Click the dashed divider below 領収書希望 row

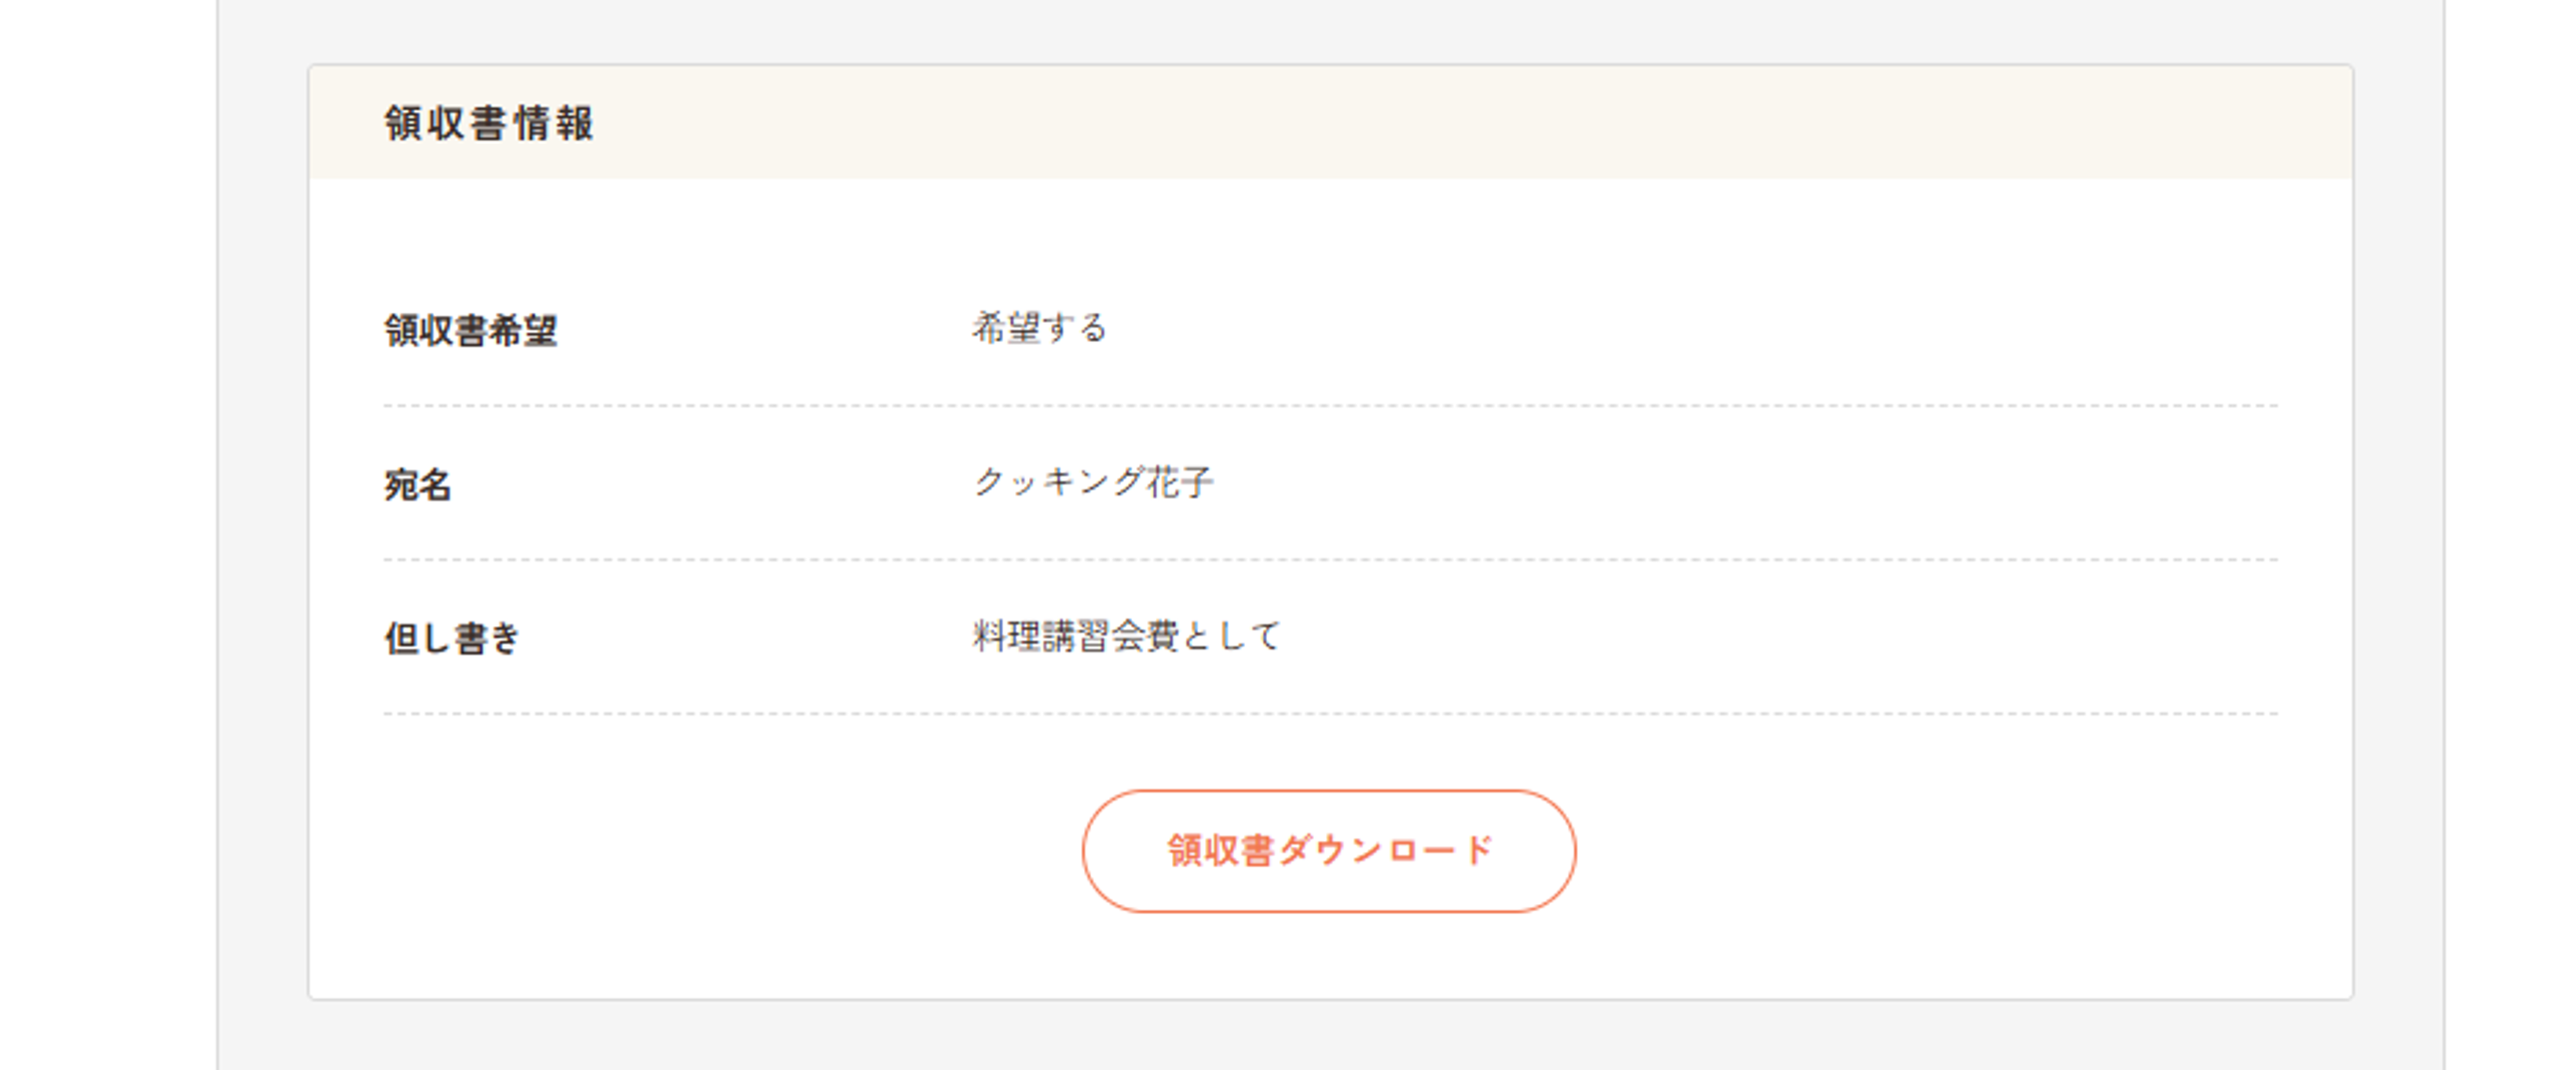point(1330,406)
